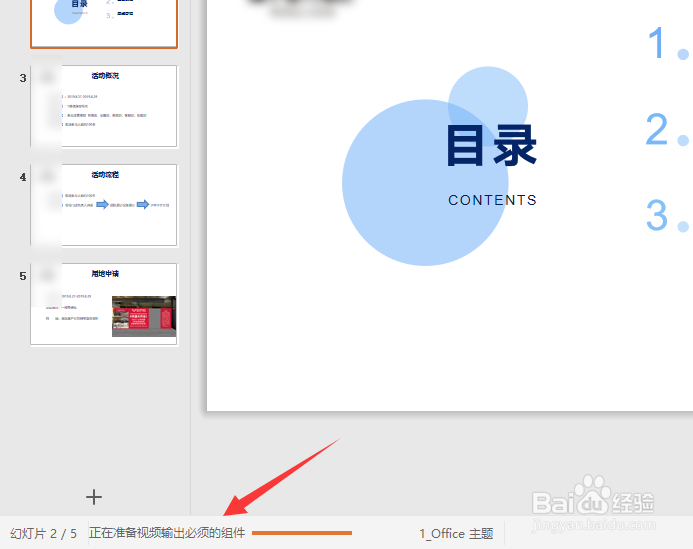Select slide 3 thumbnail 活动概况

[x=104, y=106]
